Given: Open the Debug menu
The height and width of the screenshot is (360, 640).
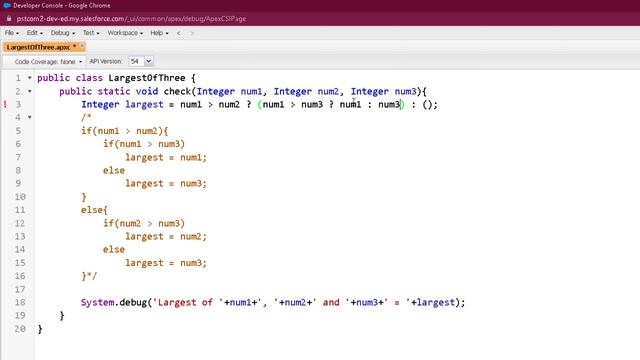Looking at the screenshot, I should tap(62, 33).
